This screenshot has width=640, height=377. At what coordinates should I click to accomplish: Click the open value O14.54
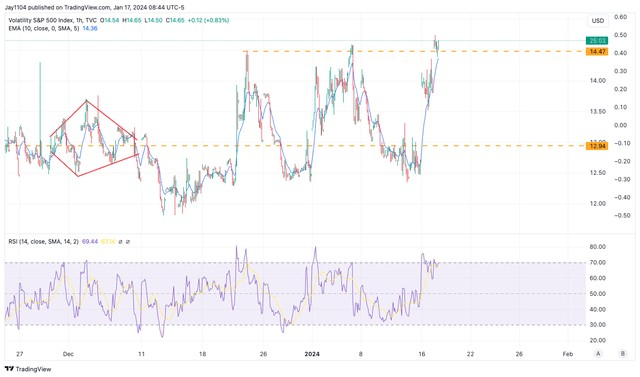tap(109, 20)
